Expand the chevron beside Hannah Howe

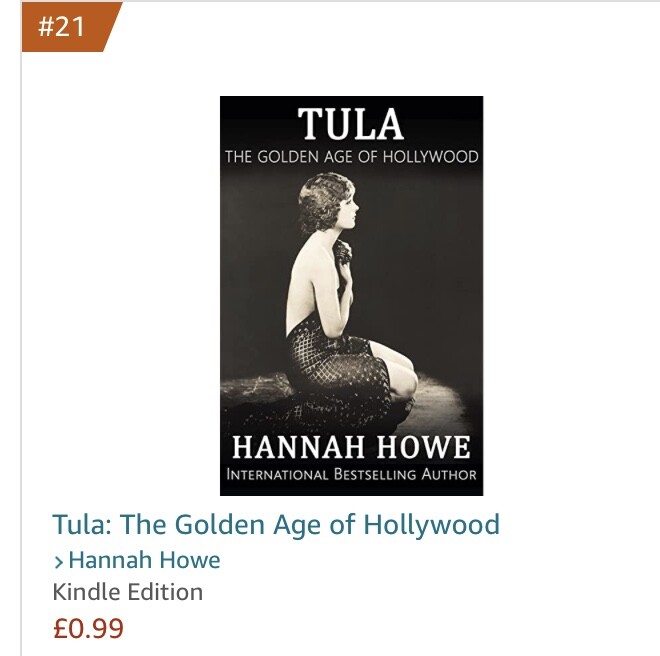[x=59, y=562]
